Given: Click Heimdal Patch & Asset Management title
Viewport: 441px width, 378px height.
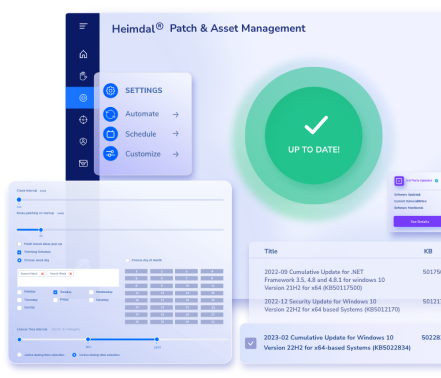Looking at the screenshot, I should [x=209, y=28].
